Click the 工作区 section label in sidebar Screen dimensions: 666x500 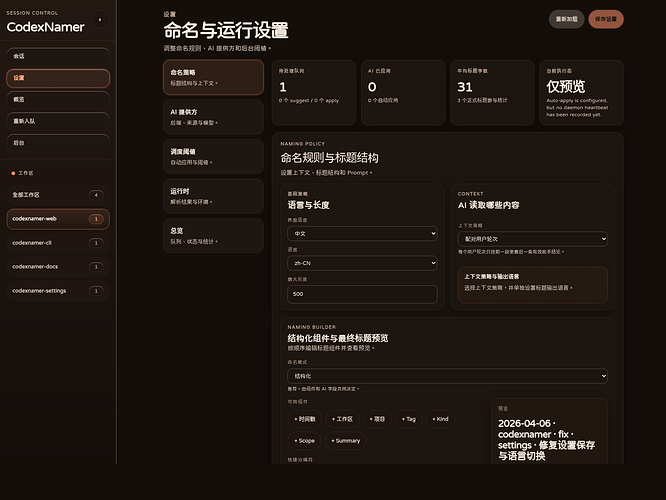[25, 173]
